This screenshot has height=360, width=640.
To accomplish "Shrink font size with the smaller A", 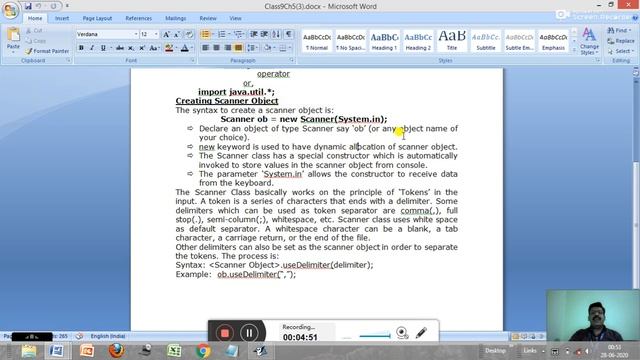I will point(177,35).
